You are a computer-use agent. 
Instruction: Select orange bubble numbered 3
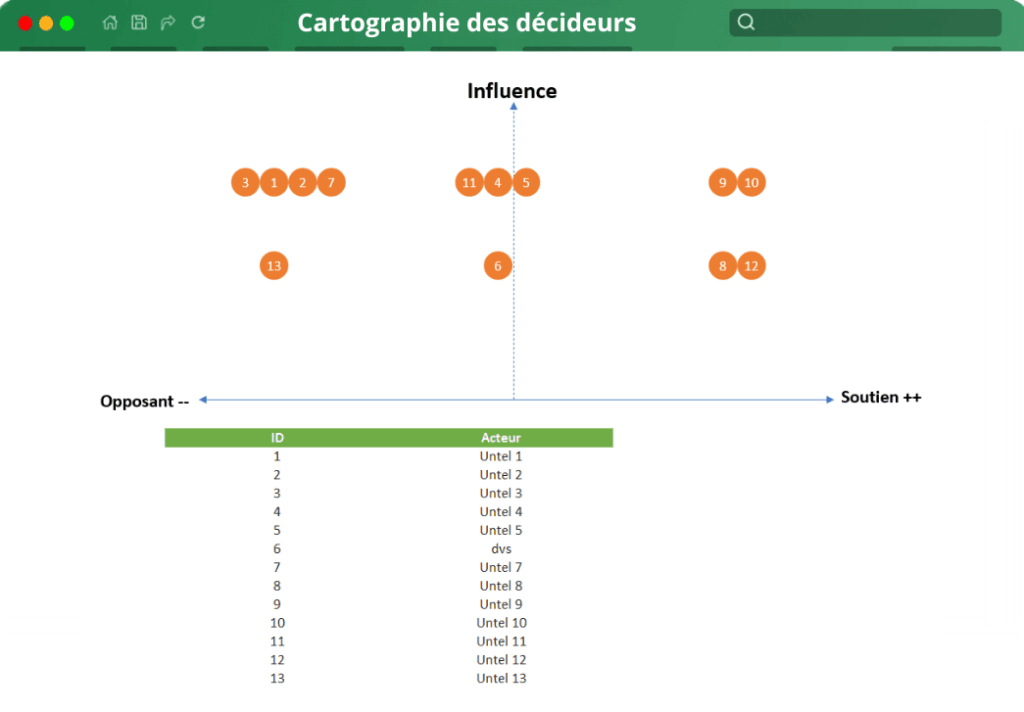pyautogui.click(x=245, y=183)
